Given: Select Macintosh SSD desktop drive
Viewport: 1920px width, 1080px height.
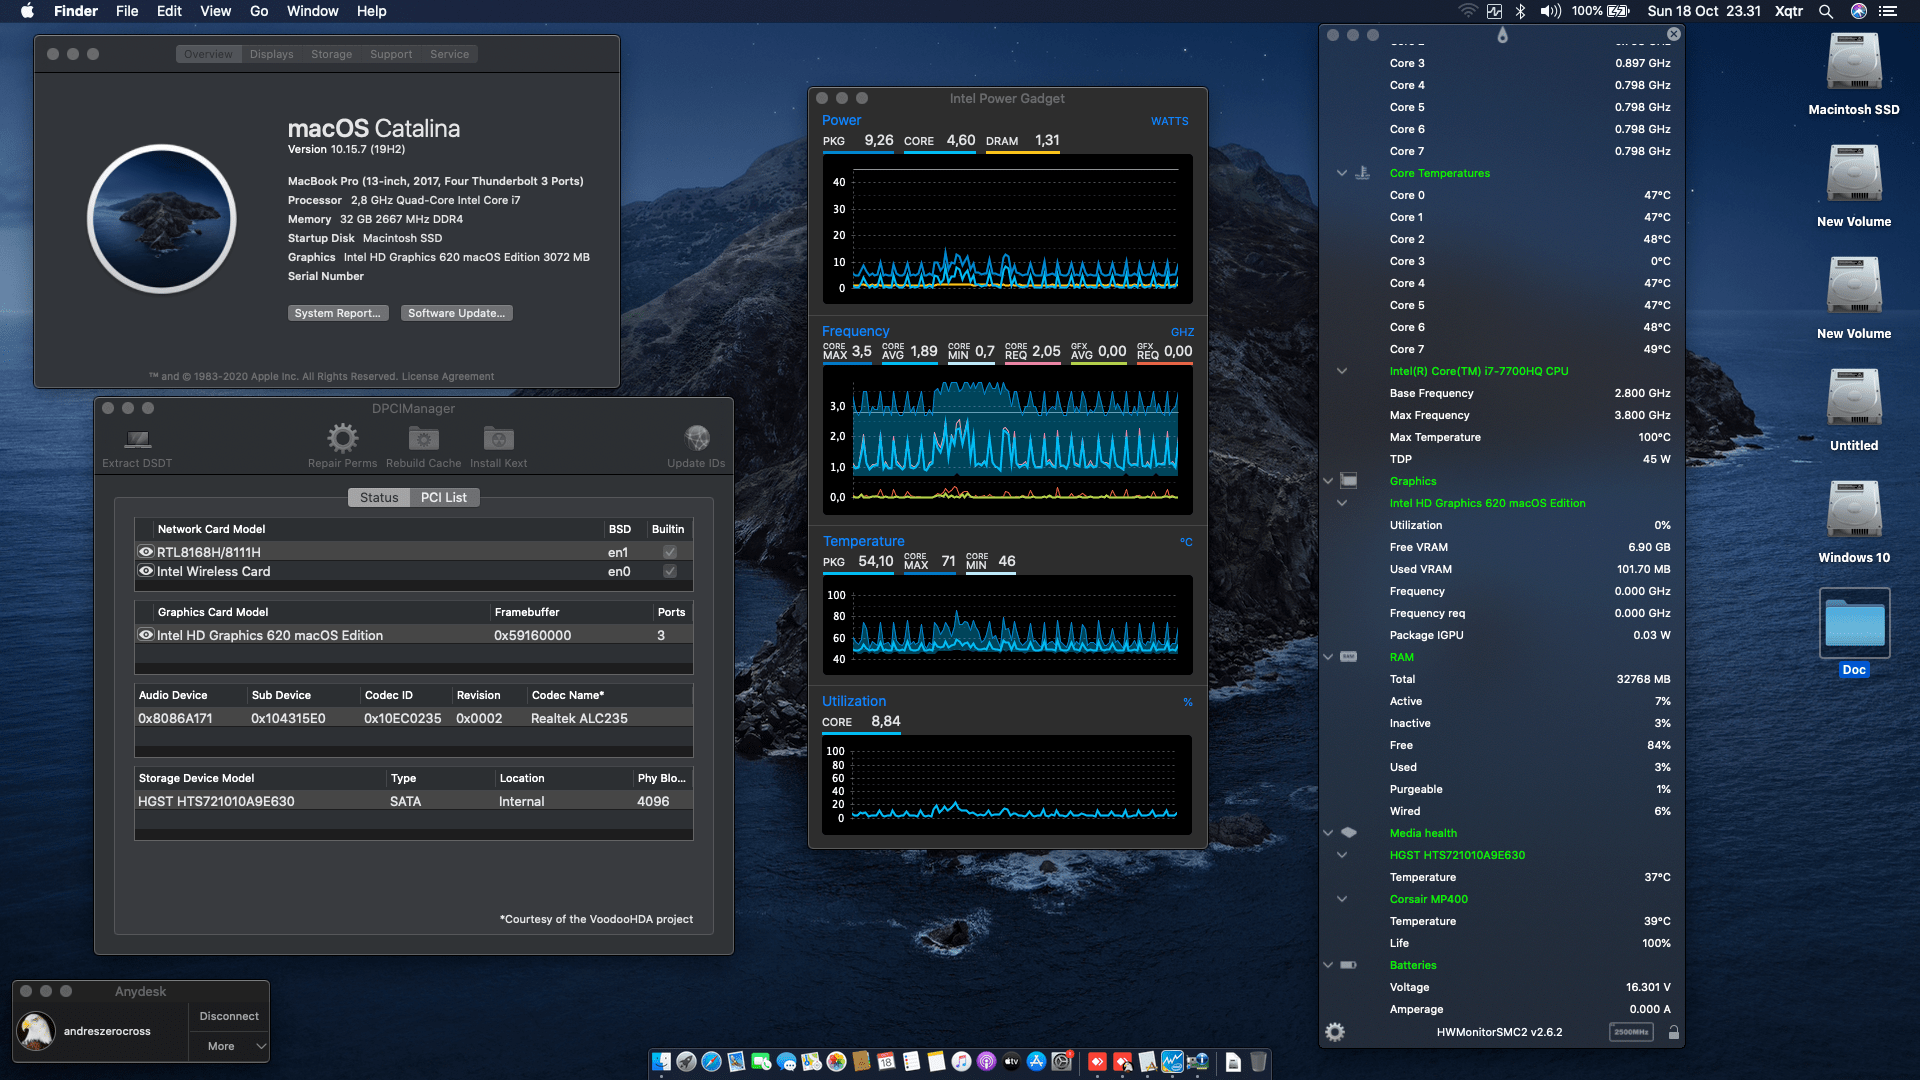Looking at the screenshot, I should click(x=1854, y=64).
